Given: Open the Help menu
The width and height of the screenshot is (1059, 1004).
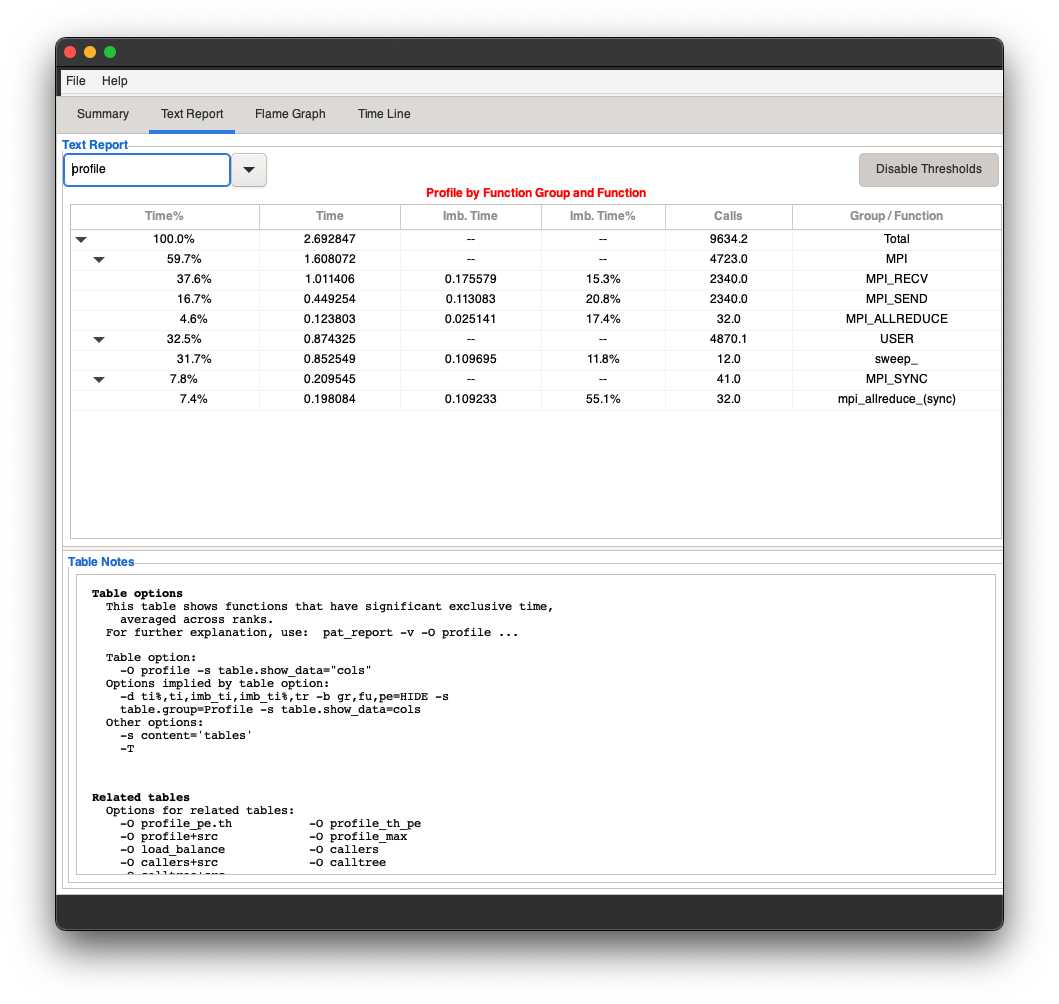Looking at the screenshot, I should pos(114,81).
